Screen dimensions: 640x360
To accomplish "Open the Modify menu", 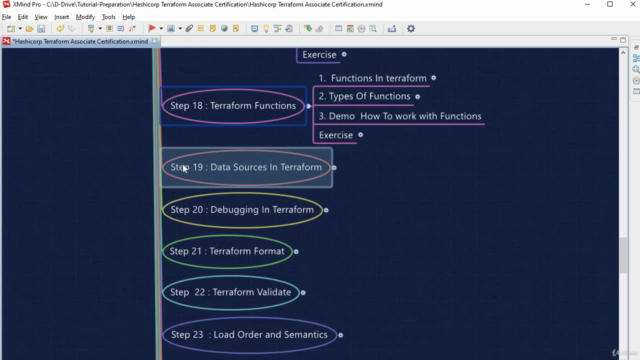I will pos(85,17).
